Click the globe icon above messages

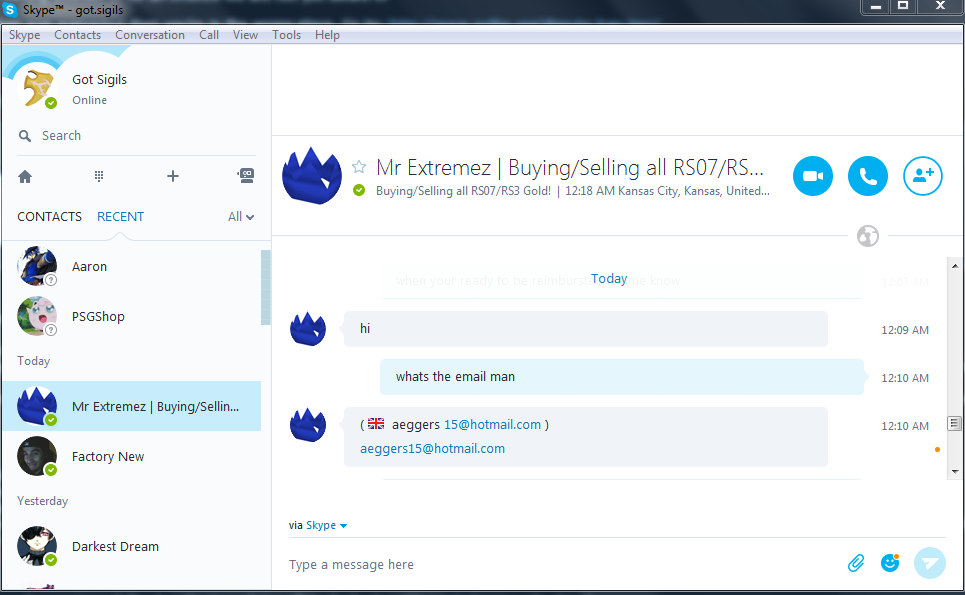pyautogui.click(x=868, y=236)
